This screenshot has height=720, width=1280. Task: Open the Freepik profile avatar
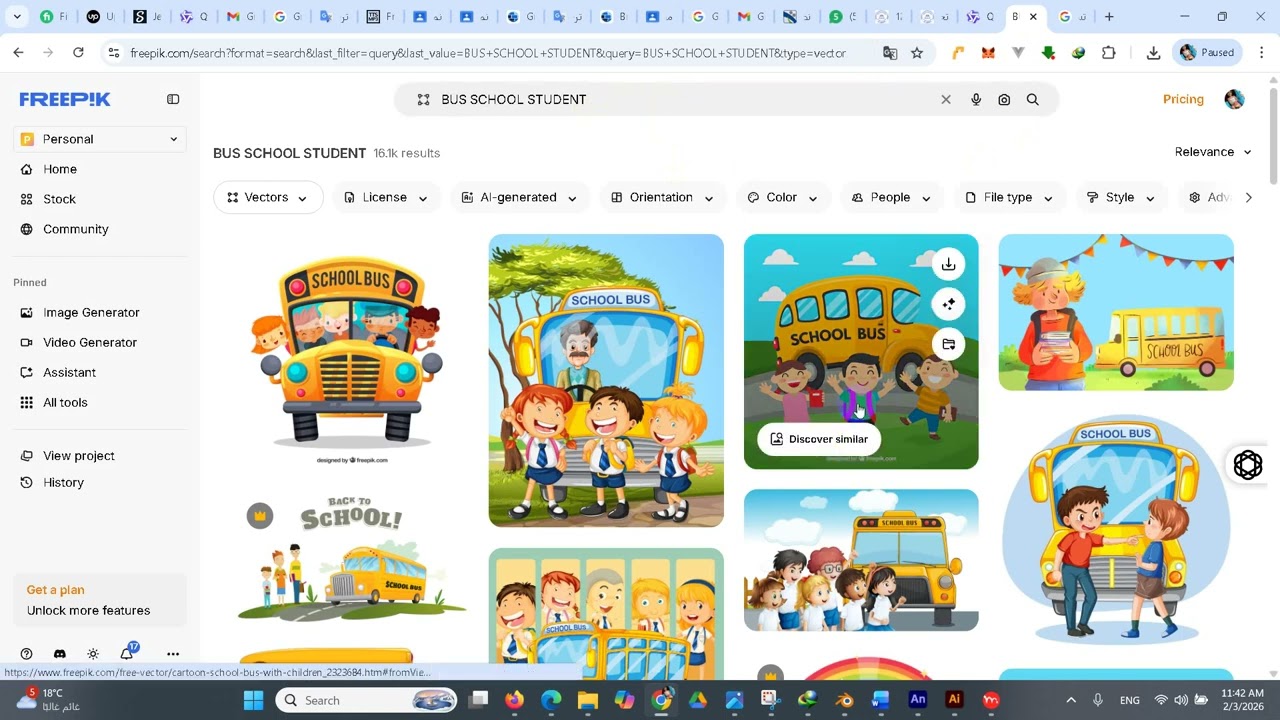pyautogui.click(x=1234, y=99)
